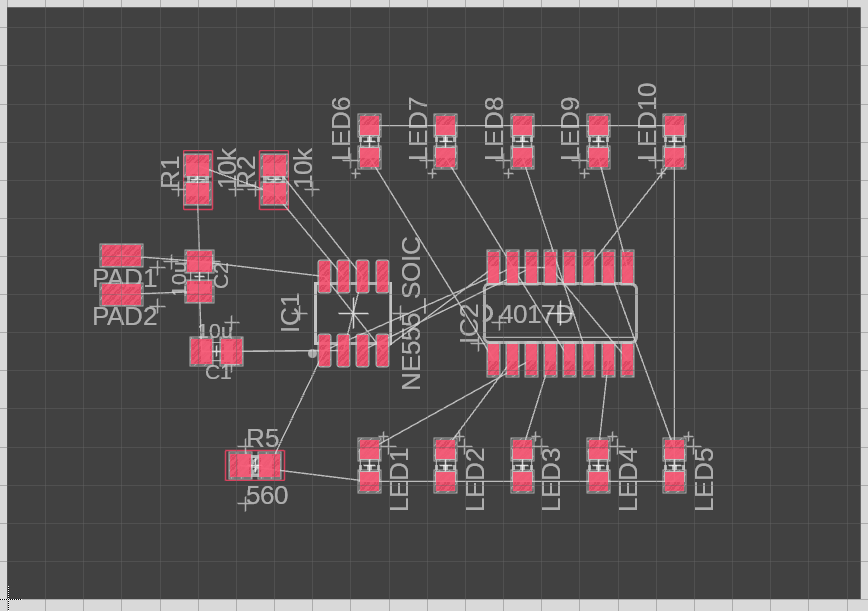Select the R2 resistor footprint
The image size is (868, 611).
click(x=274, y=179)
